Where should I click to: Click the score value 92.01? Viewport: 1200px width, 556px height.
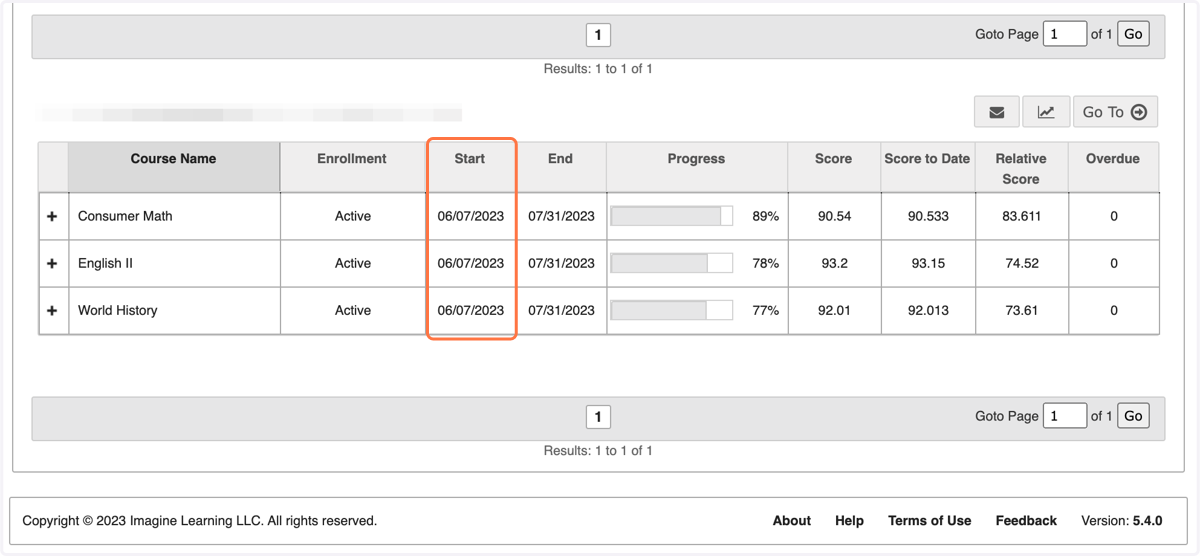point(834,310)
